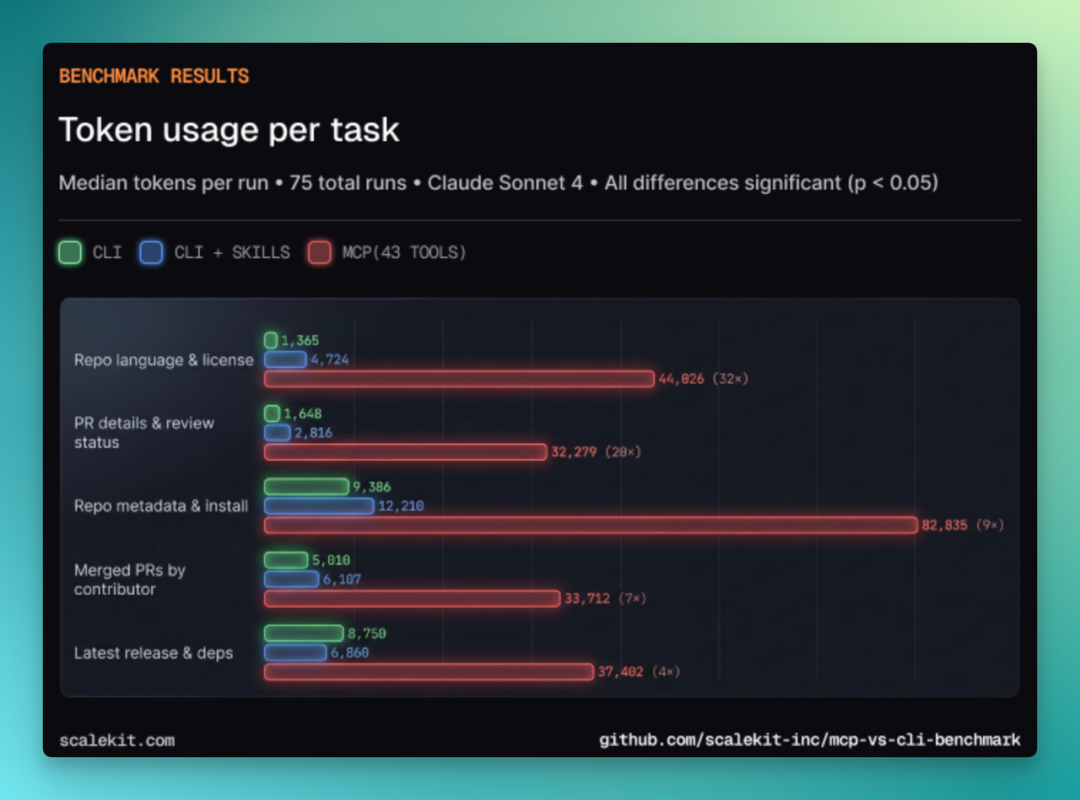Click the Repo language & license row label
Viewport: 1080px width, 800px height.
(164, 360)
